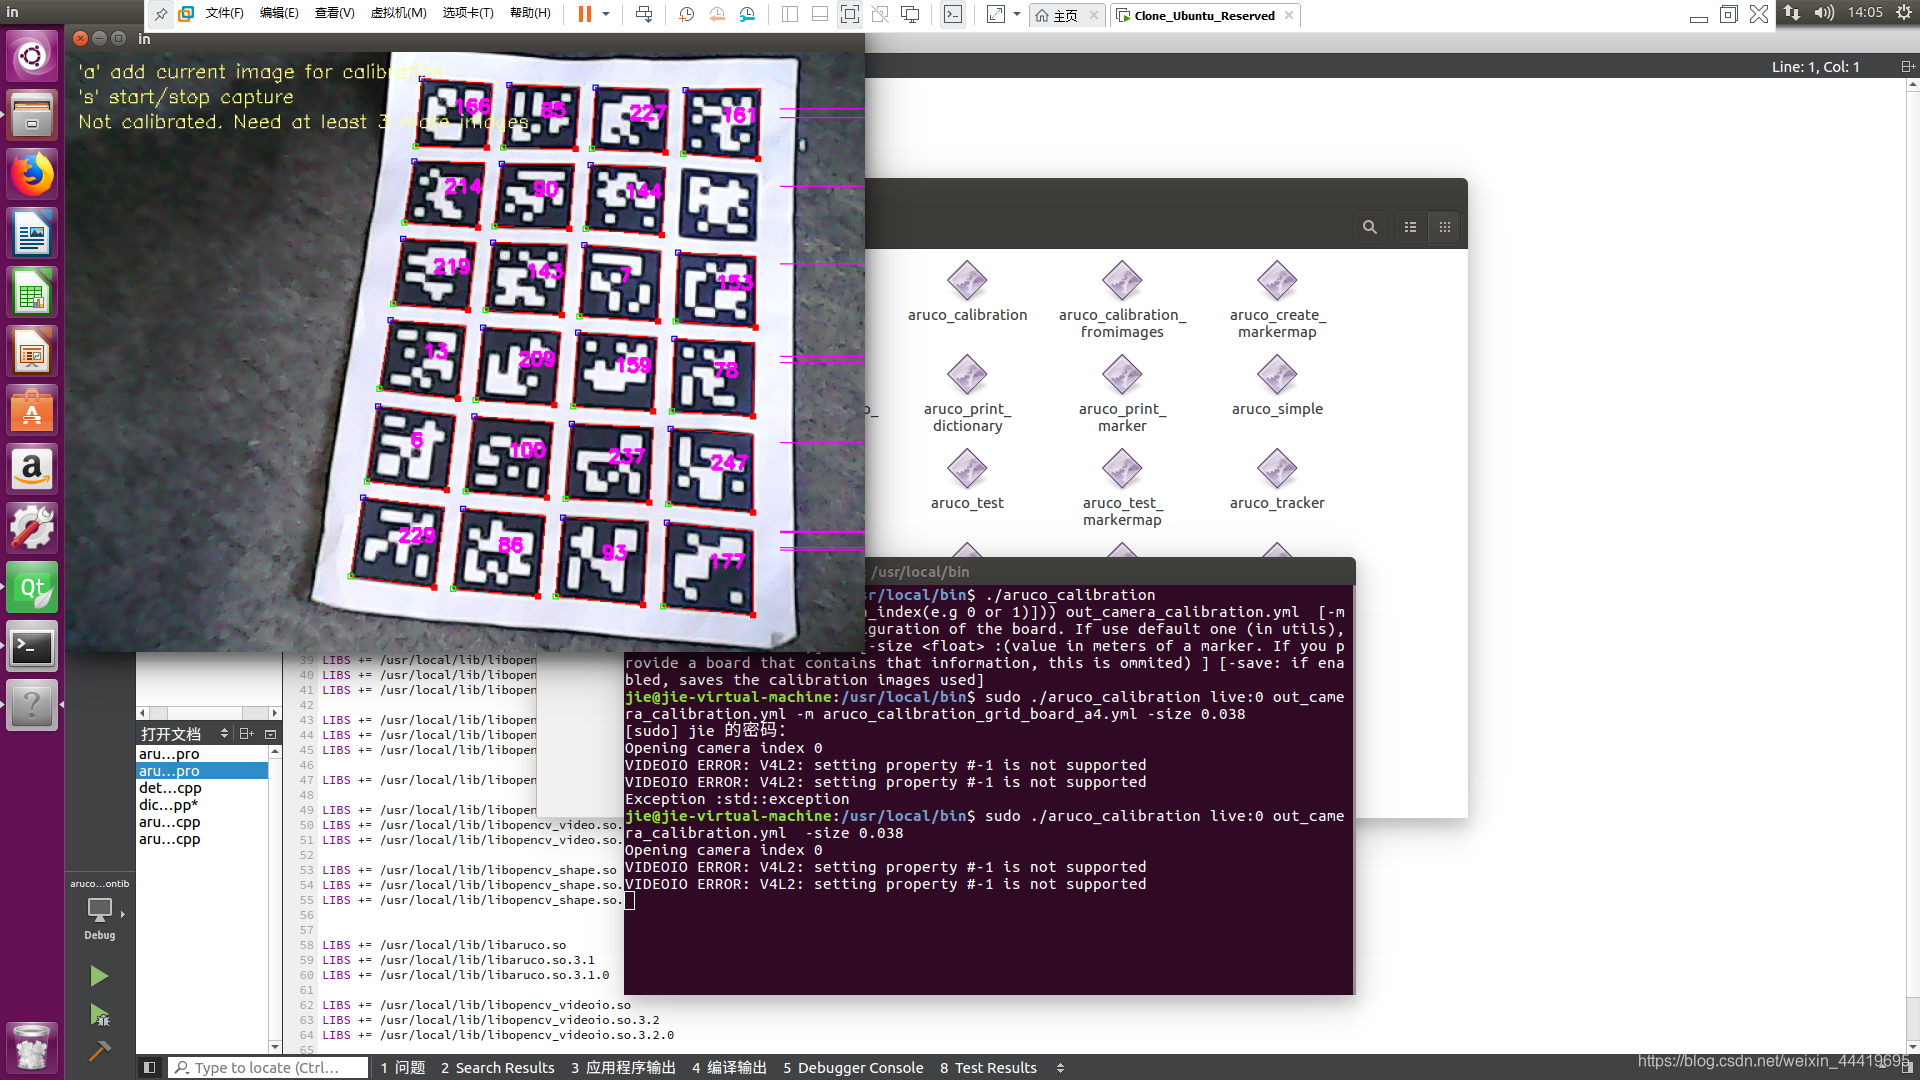Open the Debugger Console pane
Image resolution: width=1920 pixels, height=1080 pixels.
pos(852,1068)
